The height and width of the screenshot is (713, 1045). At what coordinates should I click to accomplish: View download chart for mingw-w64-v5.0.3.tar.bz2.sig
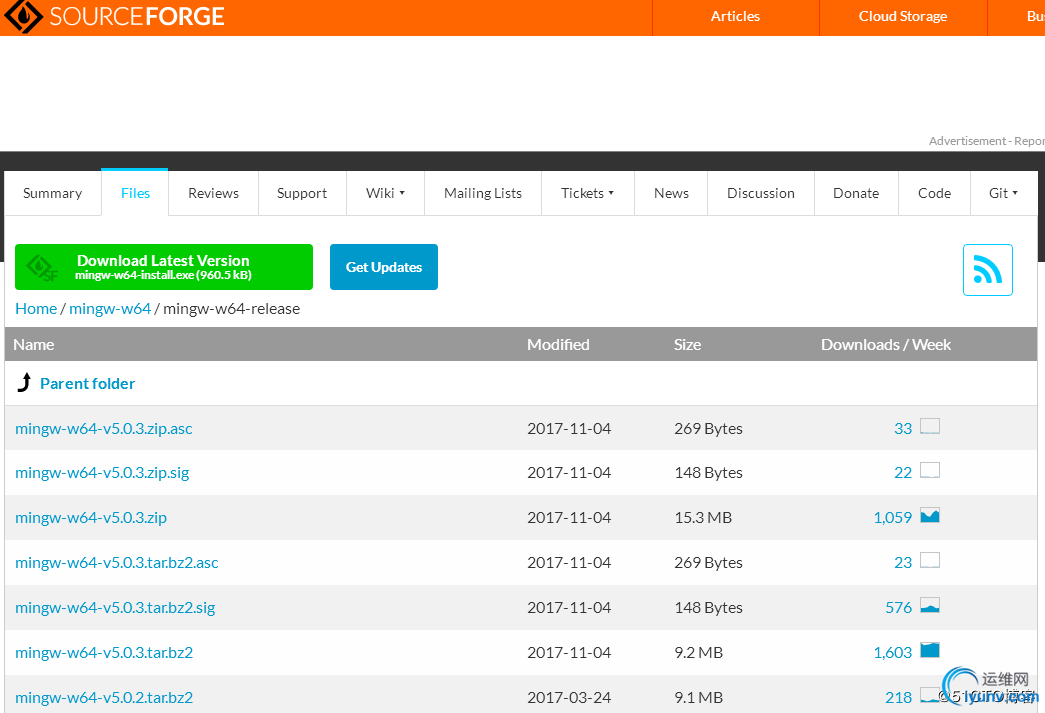[x=930, y=606]
